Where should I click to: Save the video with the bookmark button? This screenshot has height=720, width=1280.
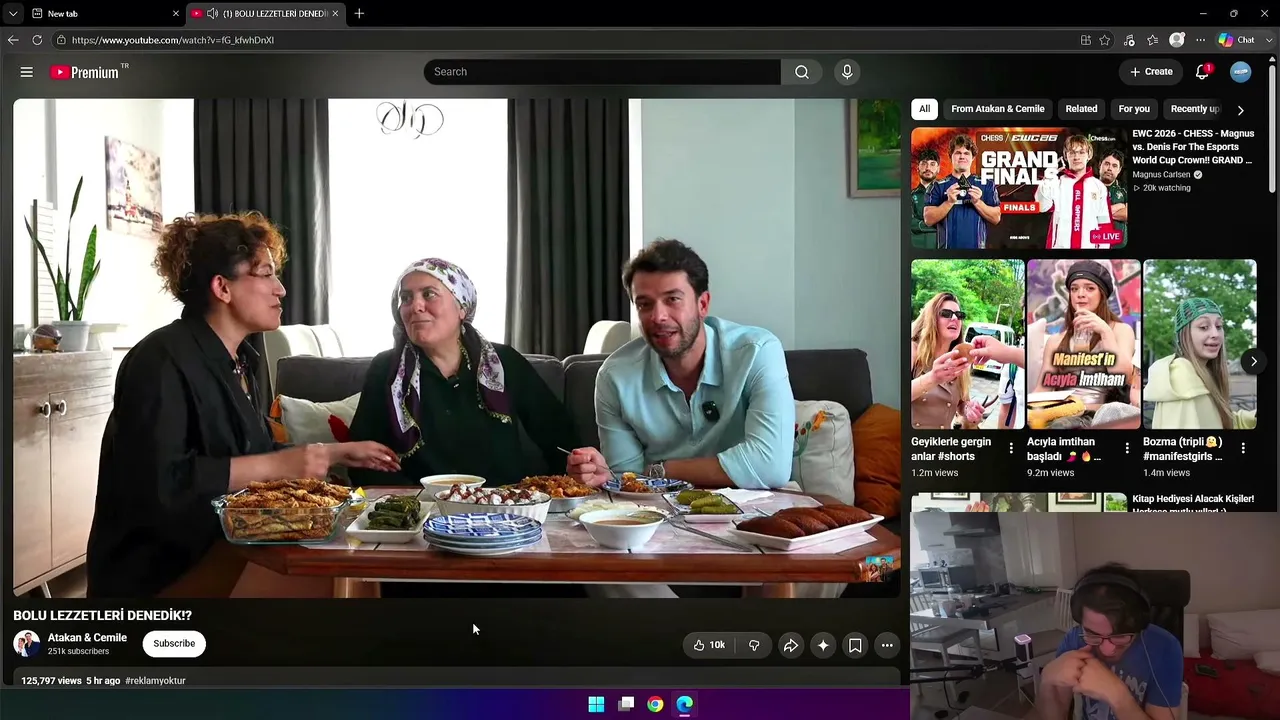tap(855, 645)
